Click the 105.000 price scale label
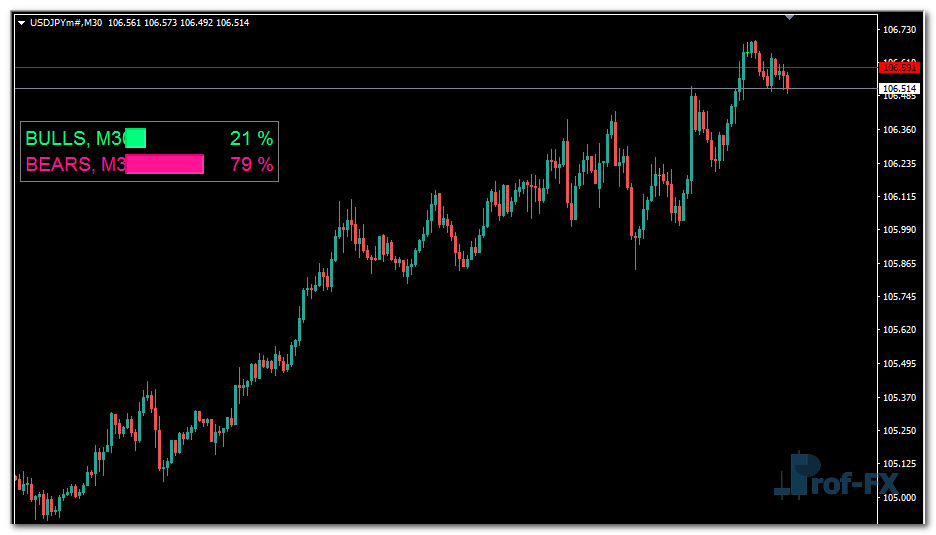This screenshot has height=535, width=936. [x=900, y=497]
